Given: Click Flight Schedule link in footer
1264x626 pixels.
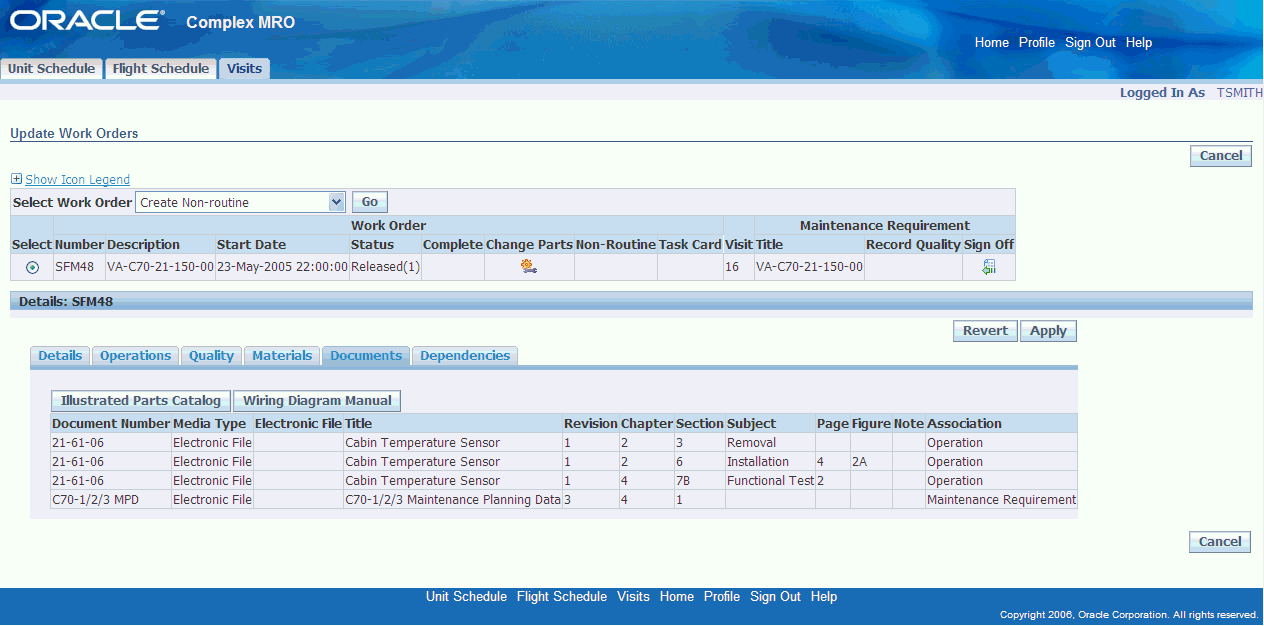Looking at the screenshot, I should click(x=562, y=596).
